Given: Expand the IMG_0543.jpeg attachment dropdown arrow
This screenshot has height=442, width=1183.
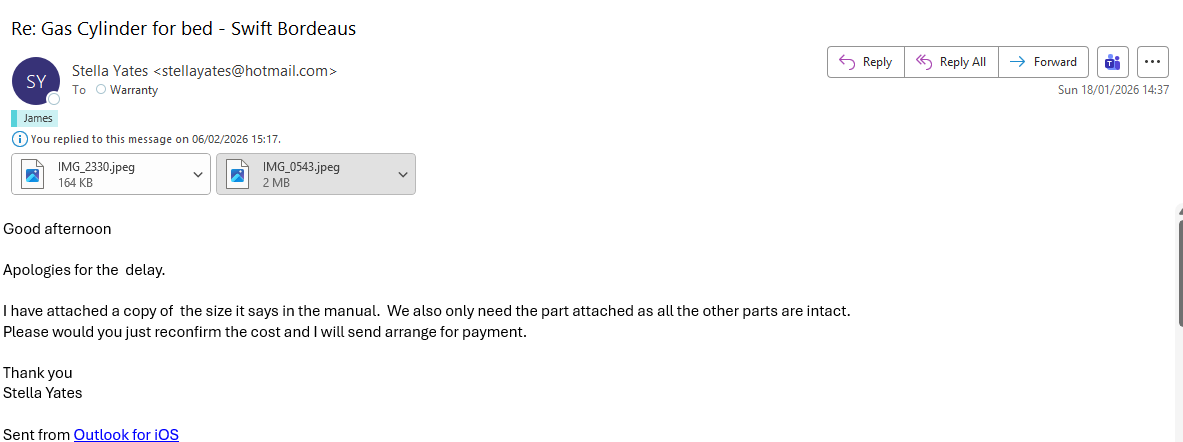Looking at the screenshot, I should (x=402, y=174).
